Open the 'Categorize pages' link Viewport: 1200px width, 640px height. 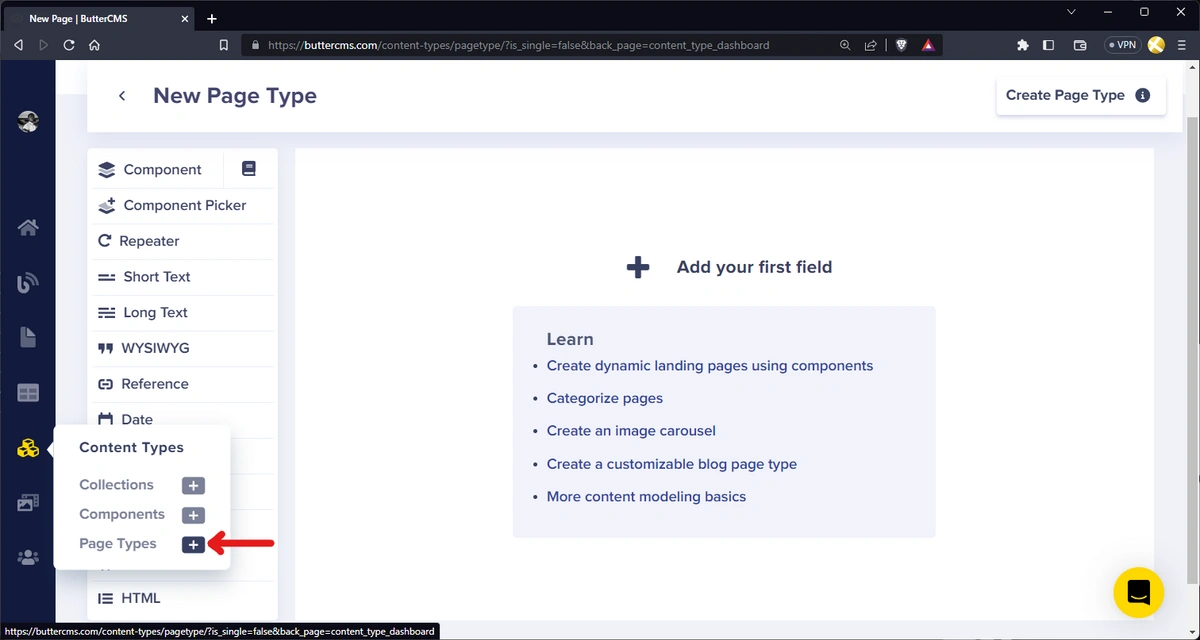coord(605,398)
